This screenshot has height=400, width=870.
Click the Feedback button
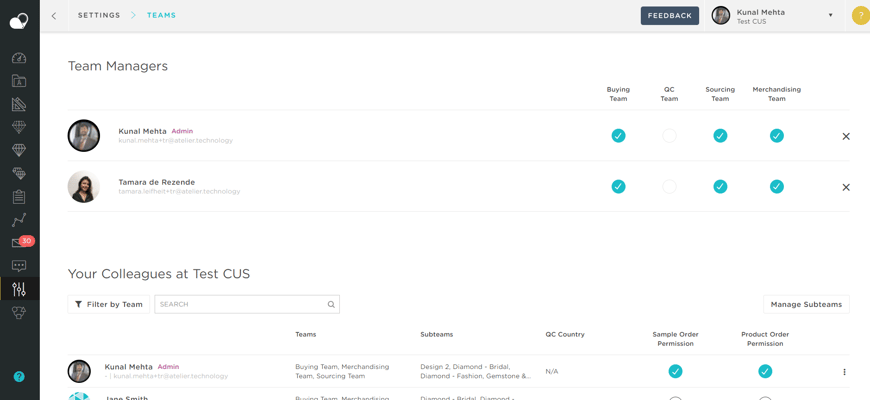tap(670, 16)
